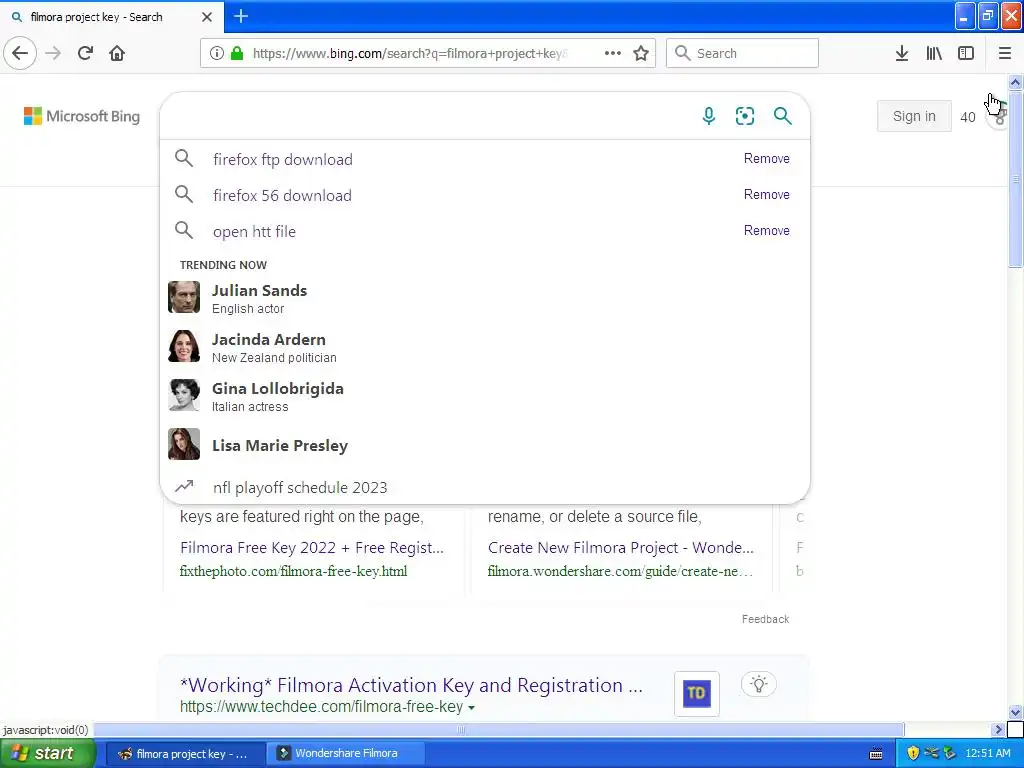
Task: Click the rewards points count of 40
Action: pyautogui.click(x=967, y=117)
